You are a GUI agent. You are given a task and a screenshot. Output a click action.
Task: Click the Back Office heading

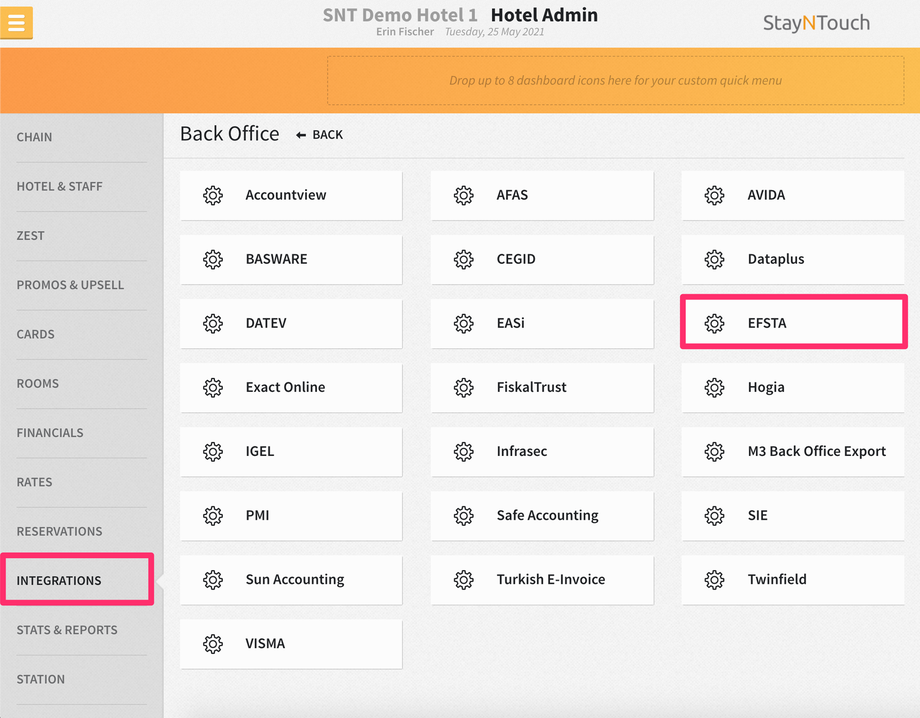point(229,134)
